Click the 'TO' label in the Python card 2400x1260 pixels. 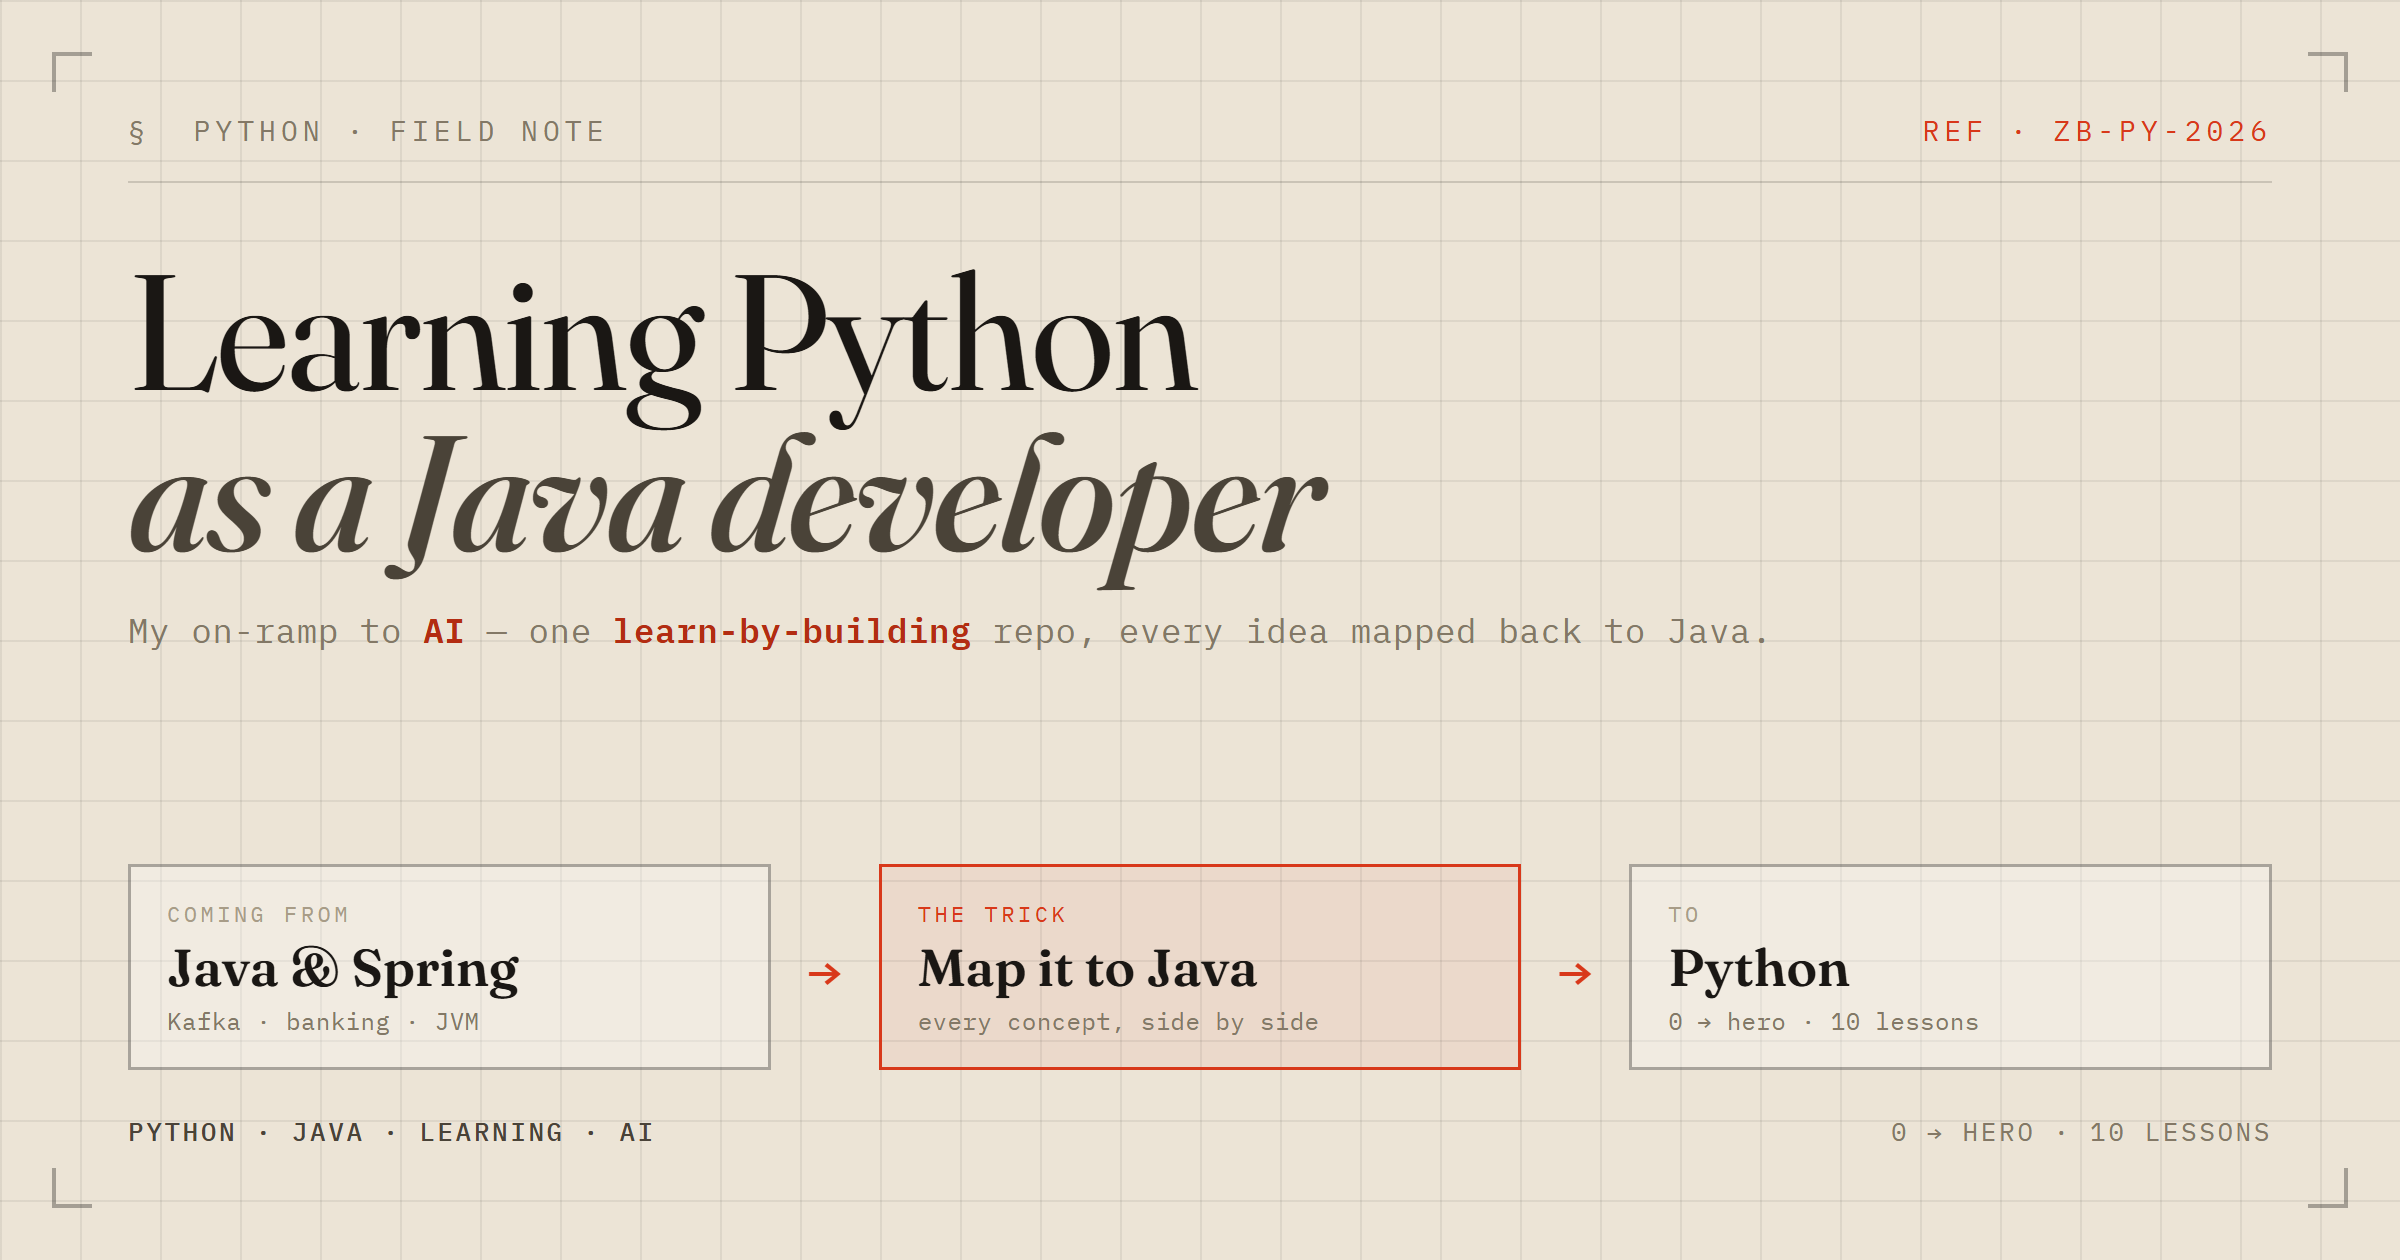pos(1684,915)
